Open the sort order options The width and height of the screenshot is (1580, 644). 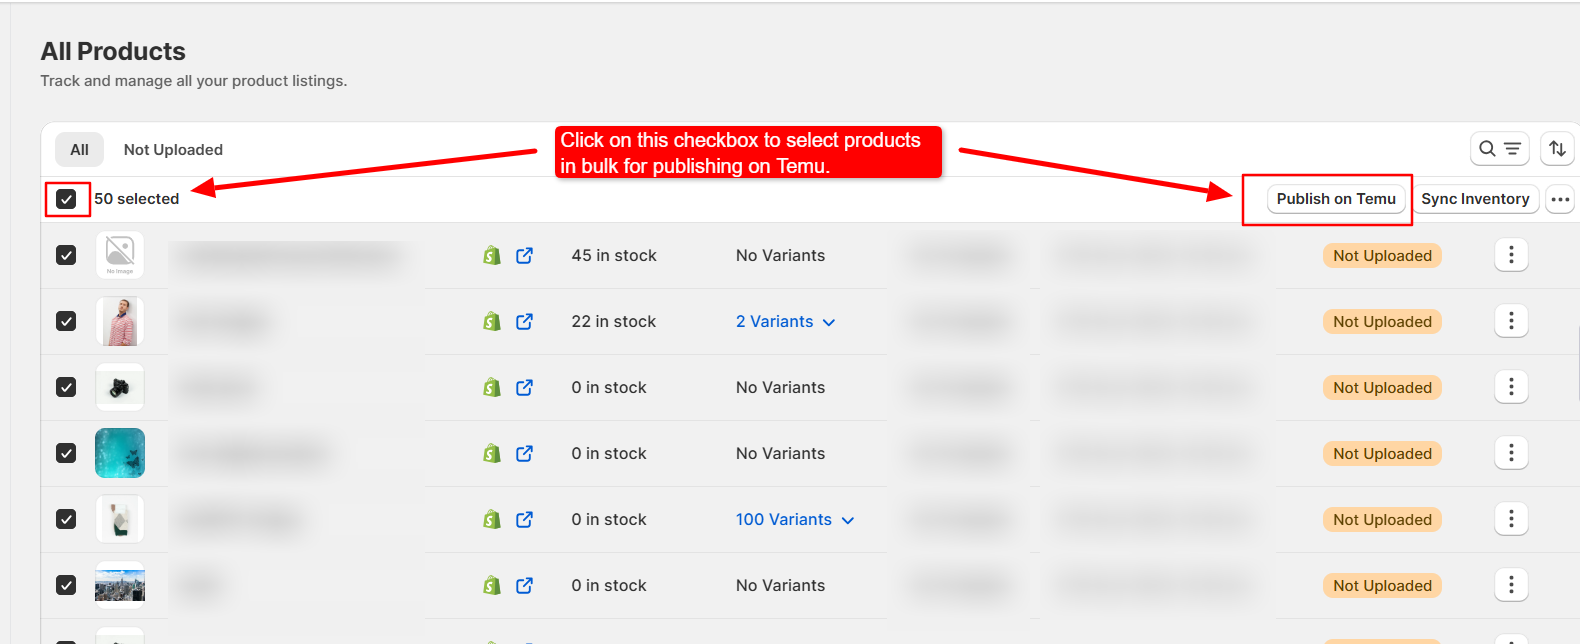tap(1557, 149)
